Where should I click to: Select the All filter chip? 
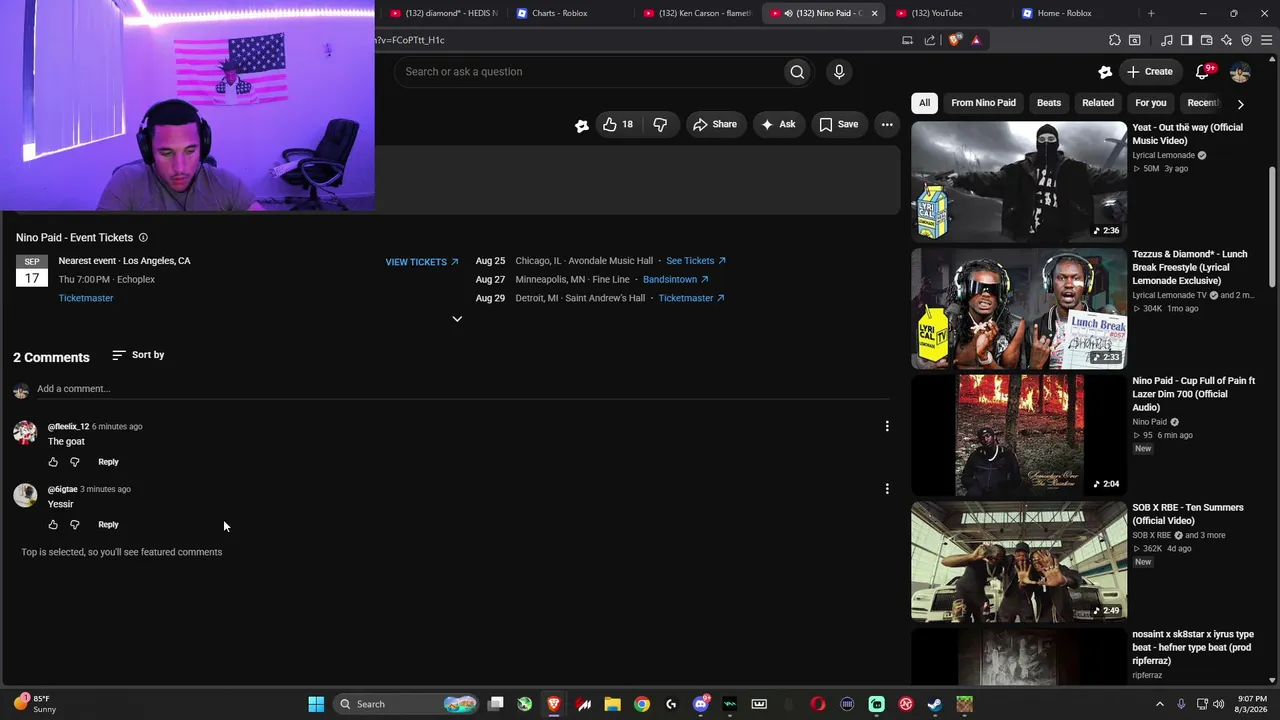(925, 103)
